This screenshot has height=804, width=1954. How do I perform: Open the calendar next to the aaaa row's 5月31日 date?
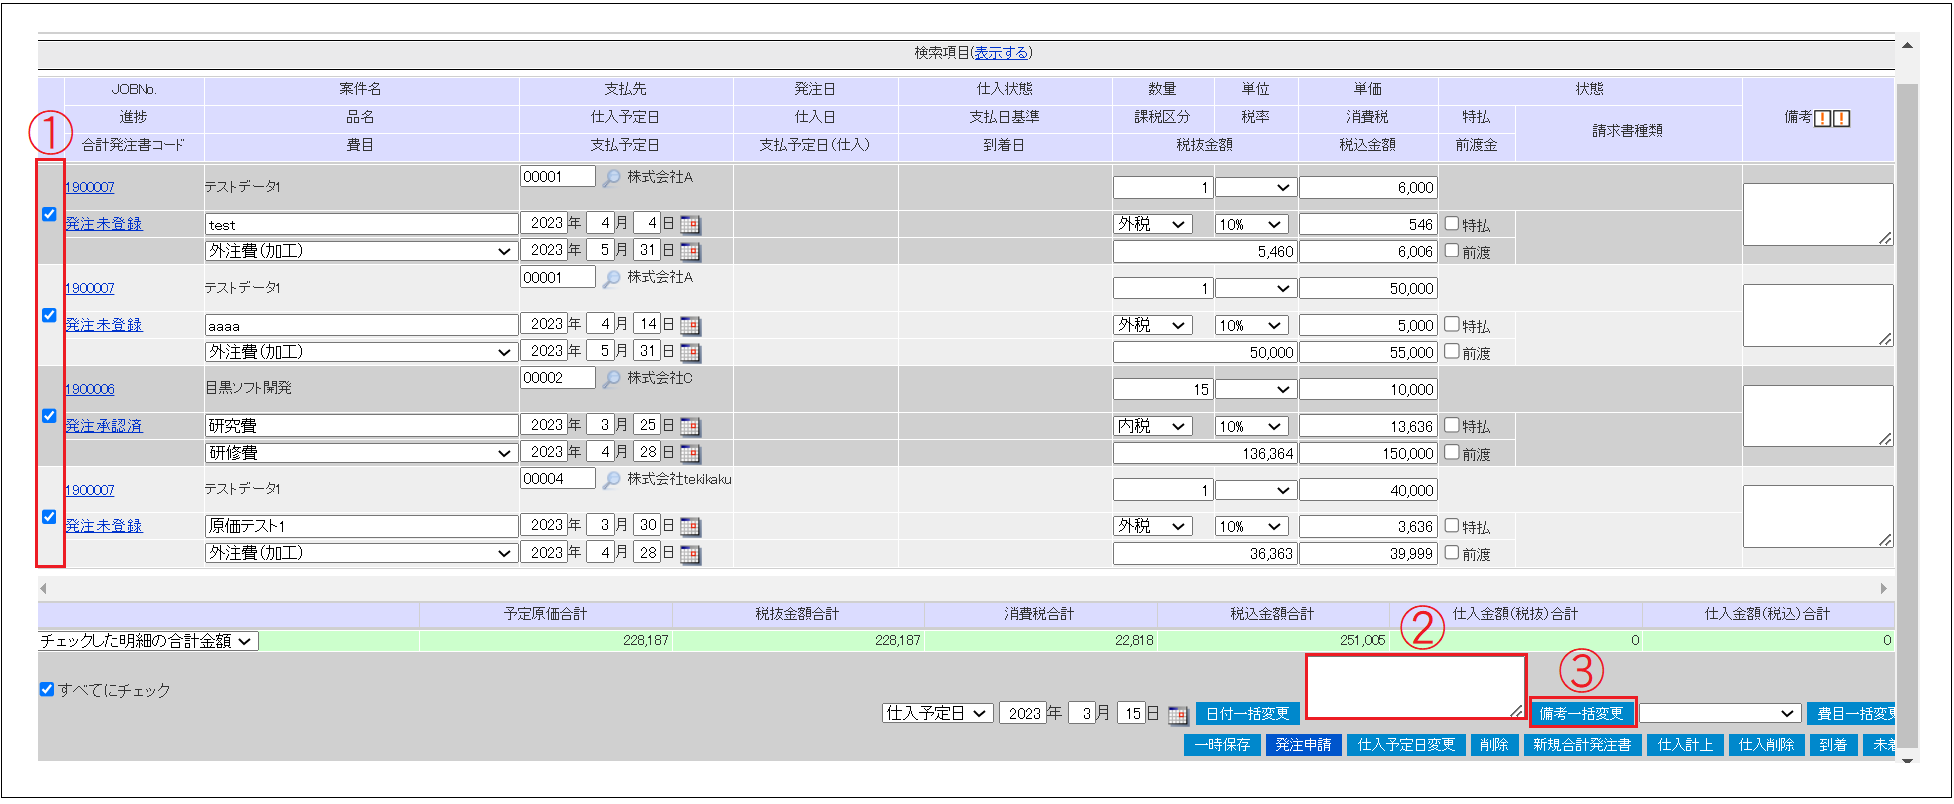pyautogui.click(x=690, y=353)
